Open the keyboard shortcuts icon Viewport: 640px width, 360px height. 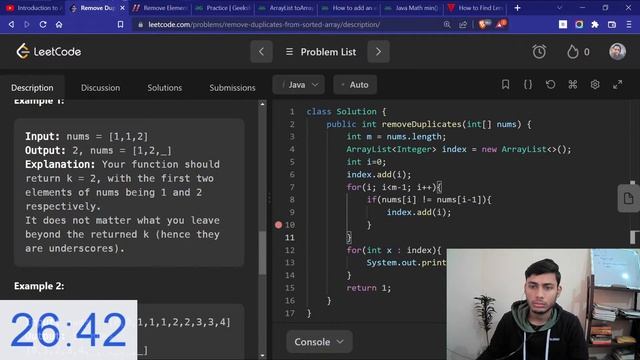tap(573, 84)
